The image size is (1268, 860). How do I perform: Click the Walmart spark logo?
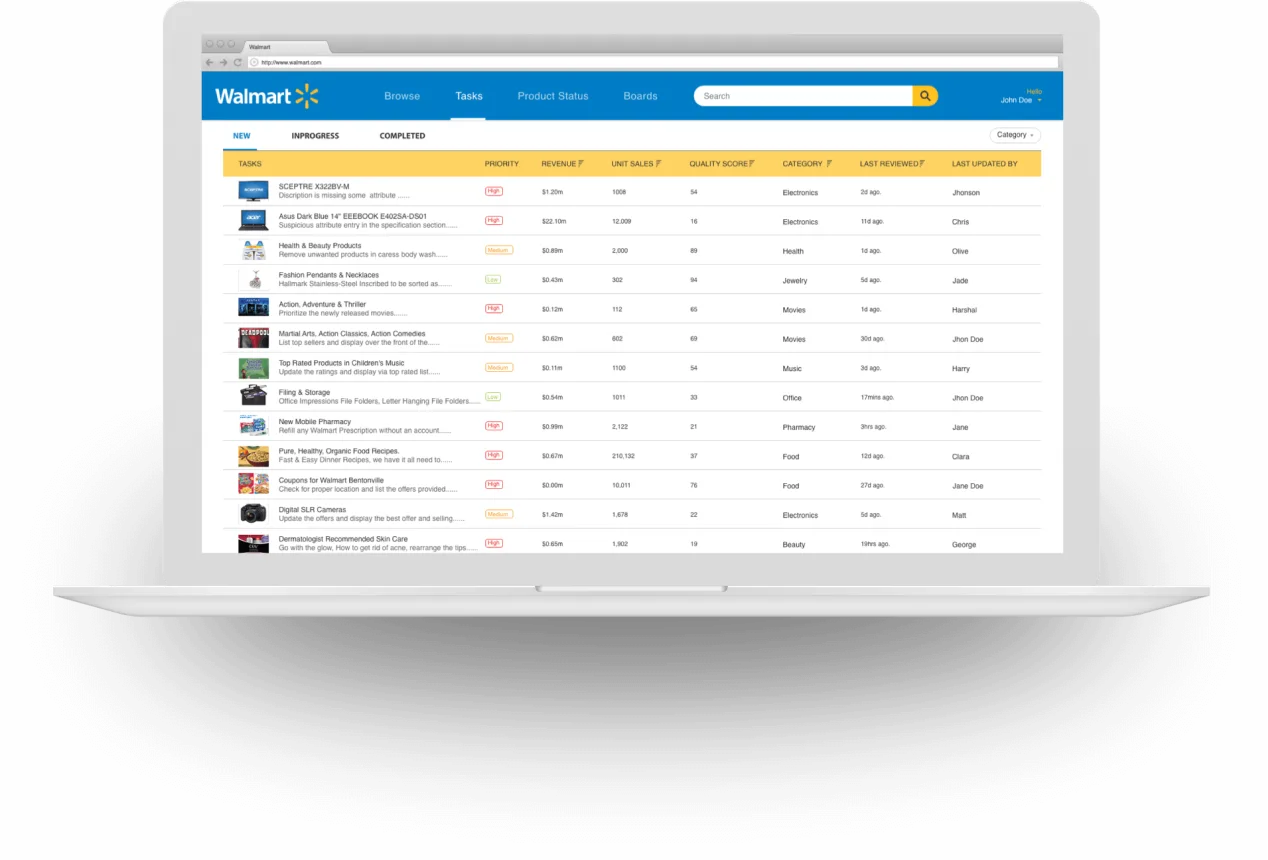coord(307,96)
